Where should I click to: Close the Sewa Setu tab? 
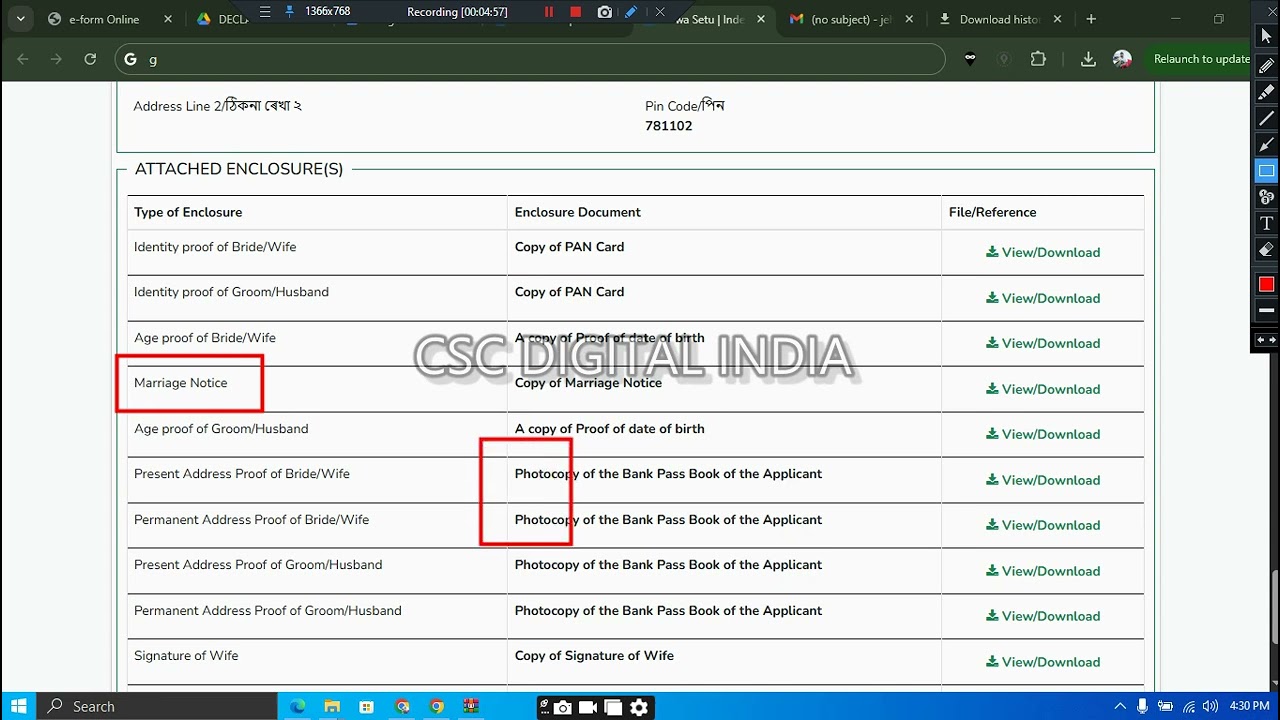[760, 19]
